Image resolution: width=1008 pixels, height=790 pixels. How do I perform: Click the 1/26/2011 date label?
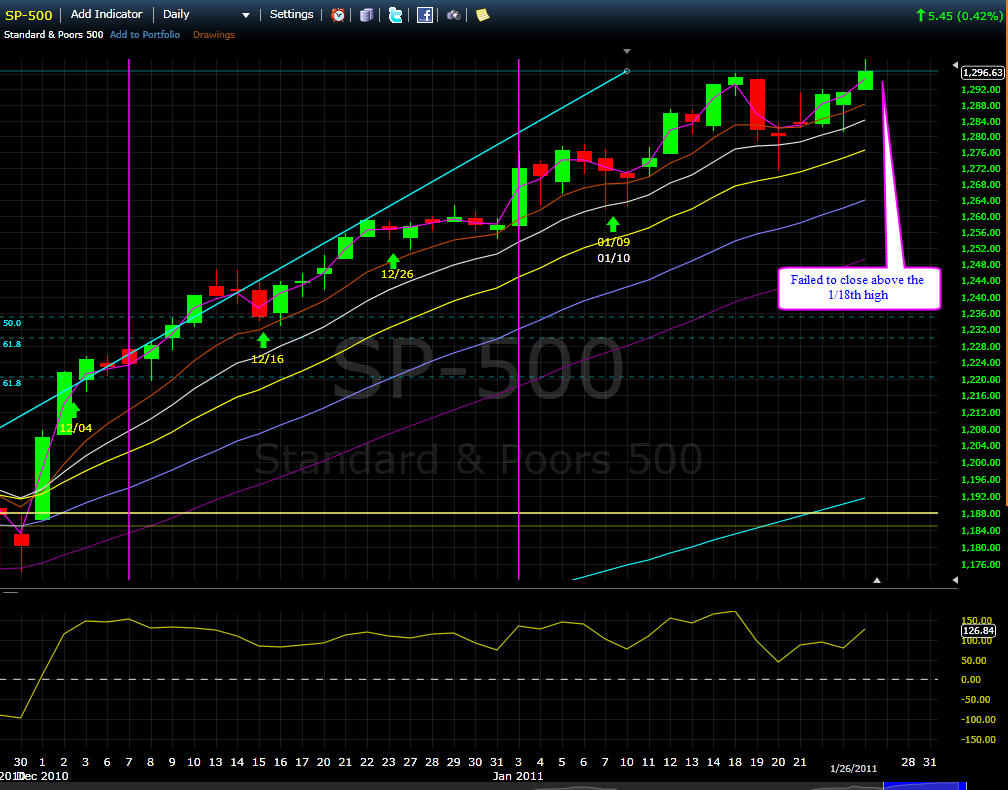[853, 769]
